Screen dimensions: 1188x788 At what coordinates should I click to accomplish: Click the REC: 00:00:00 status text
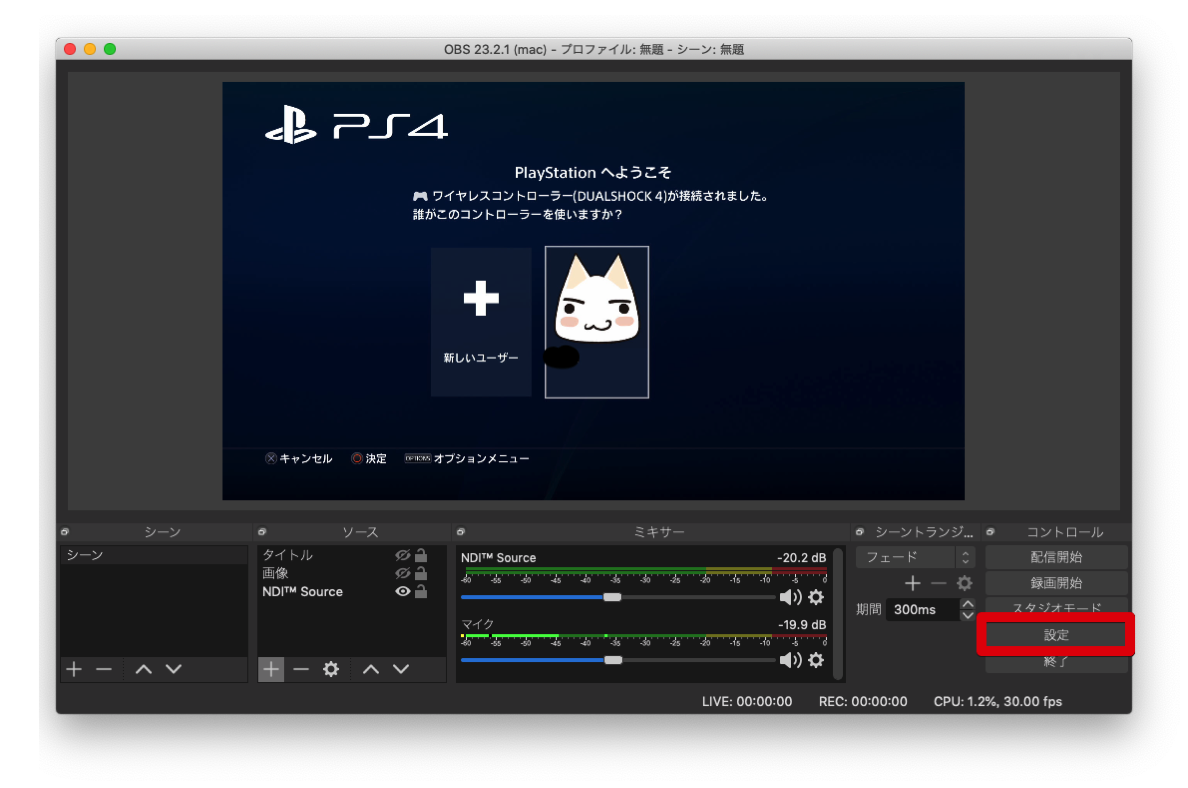tap(863, 702)
